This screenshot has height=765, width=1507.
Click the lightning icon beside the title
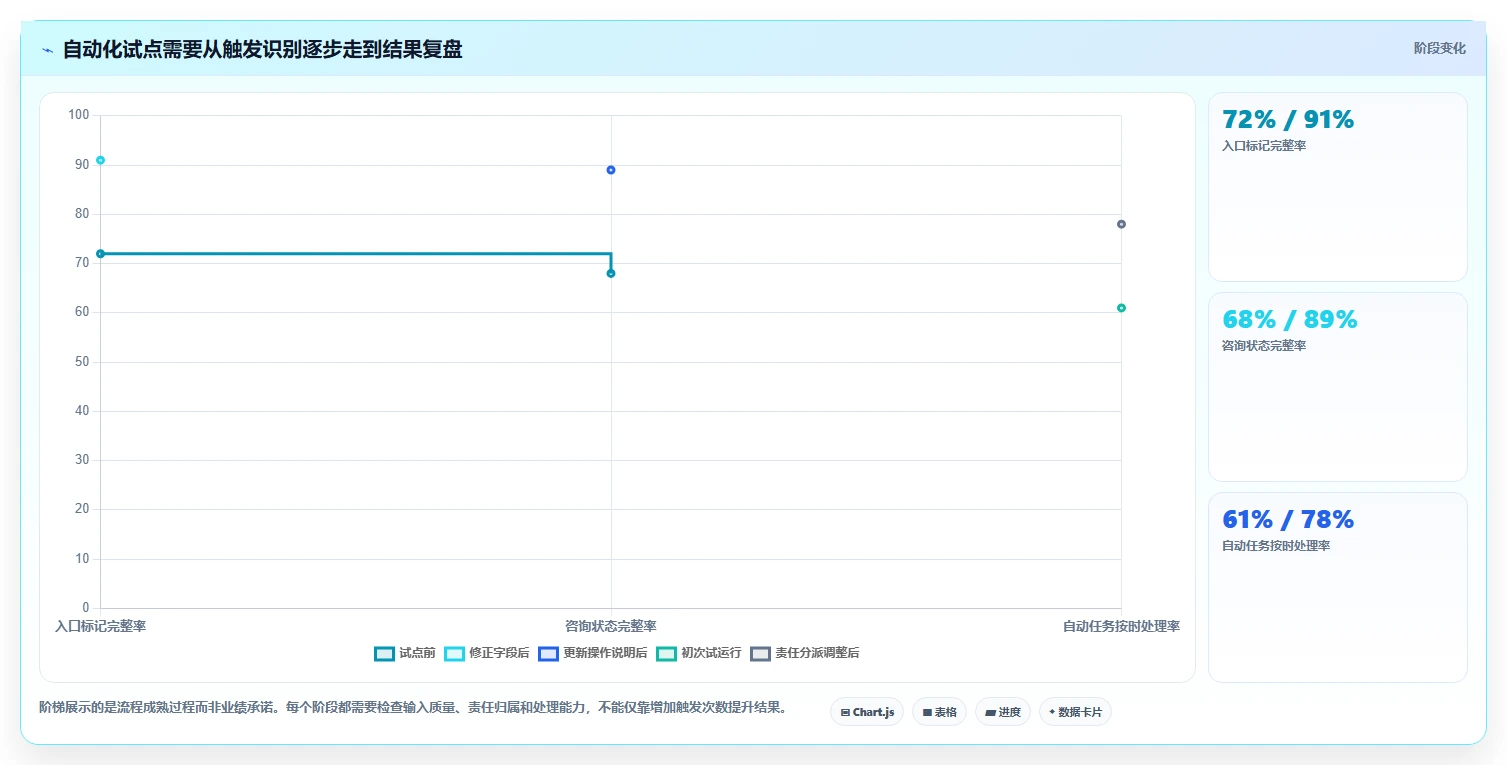tap(47, 50)
